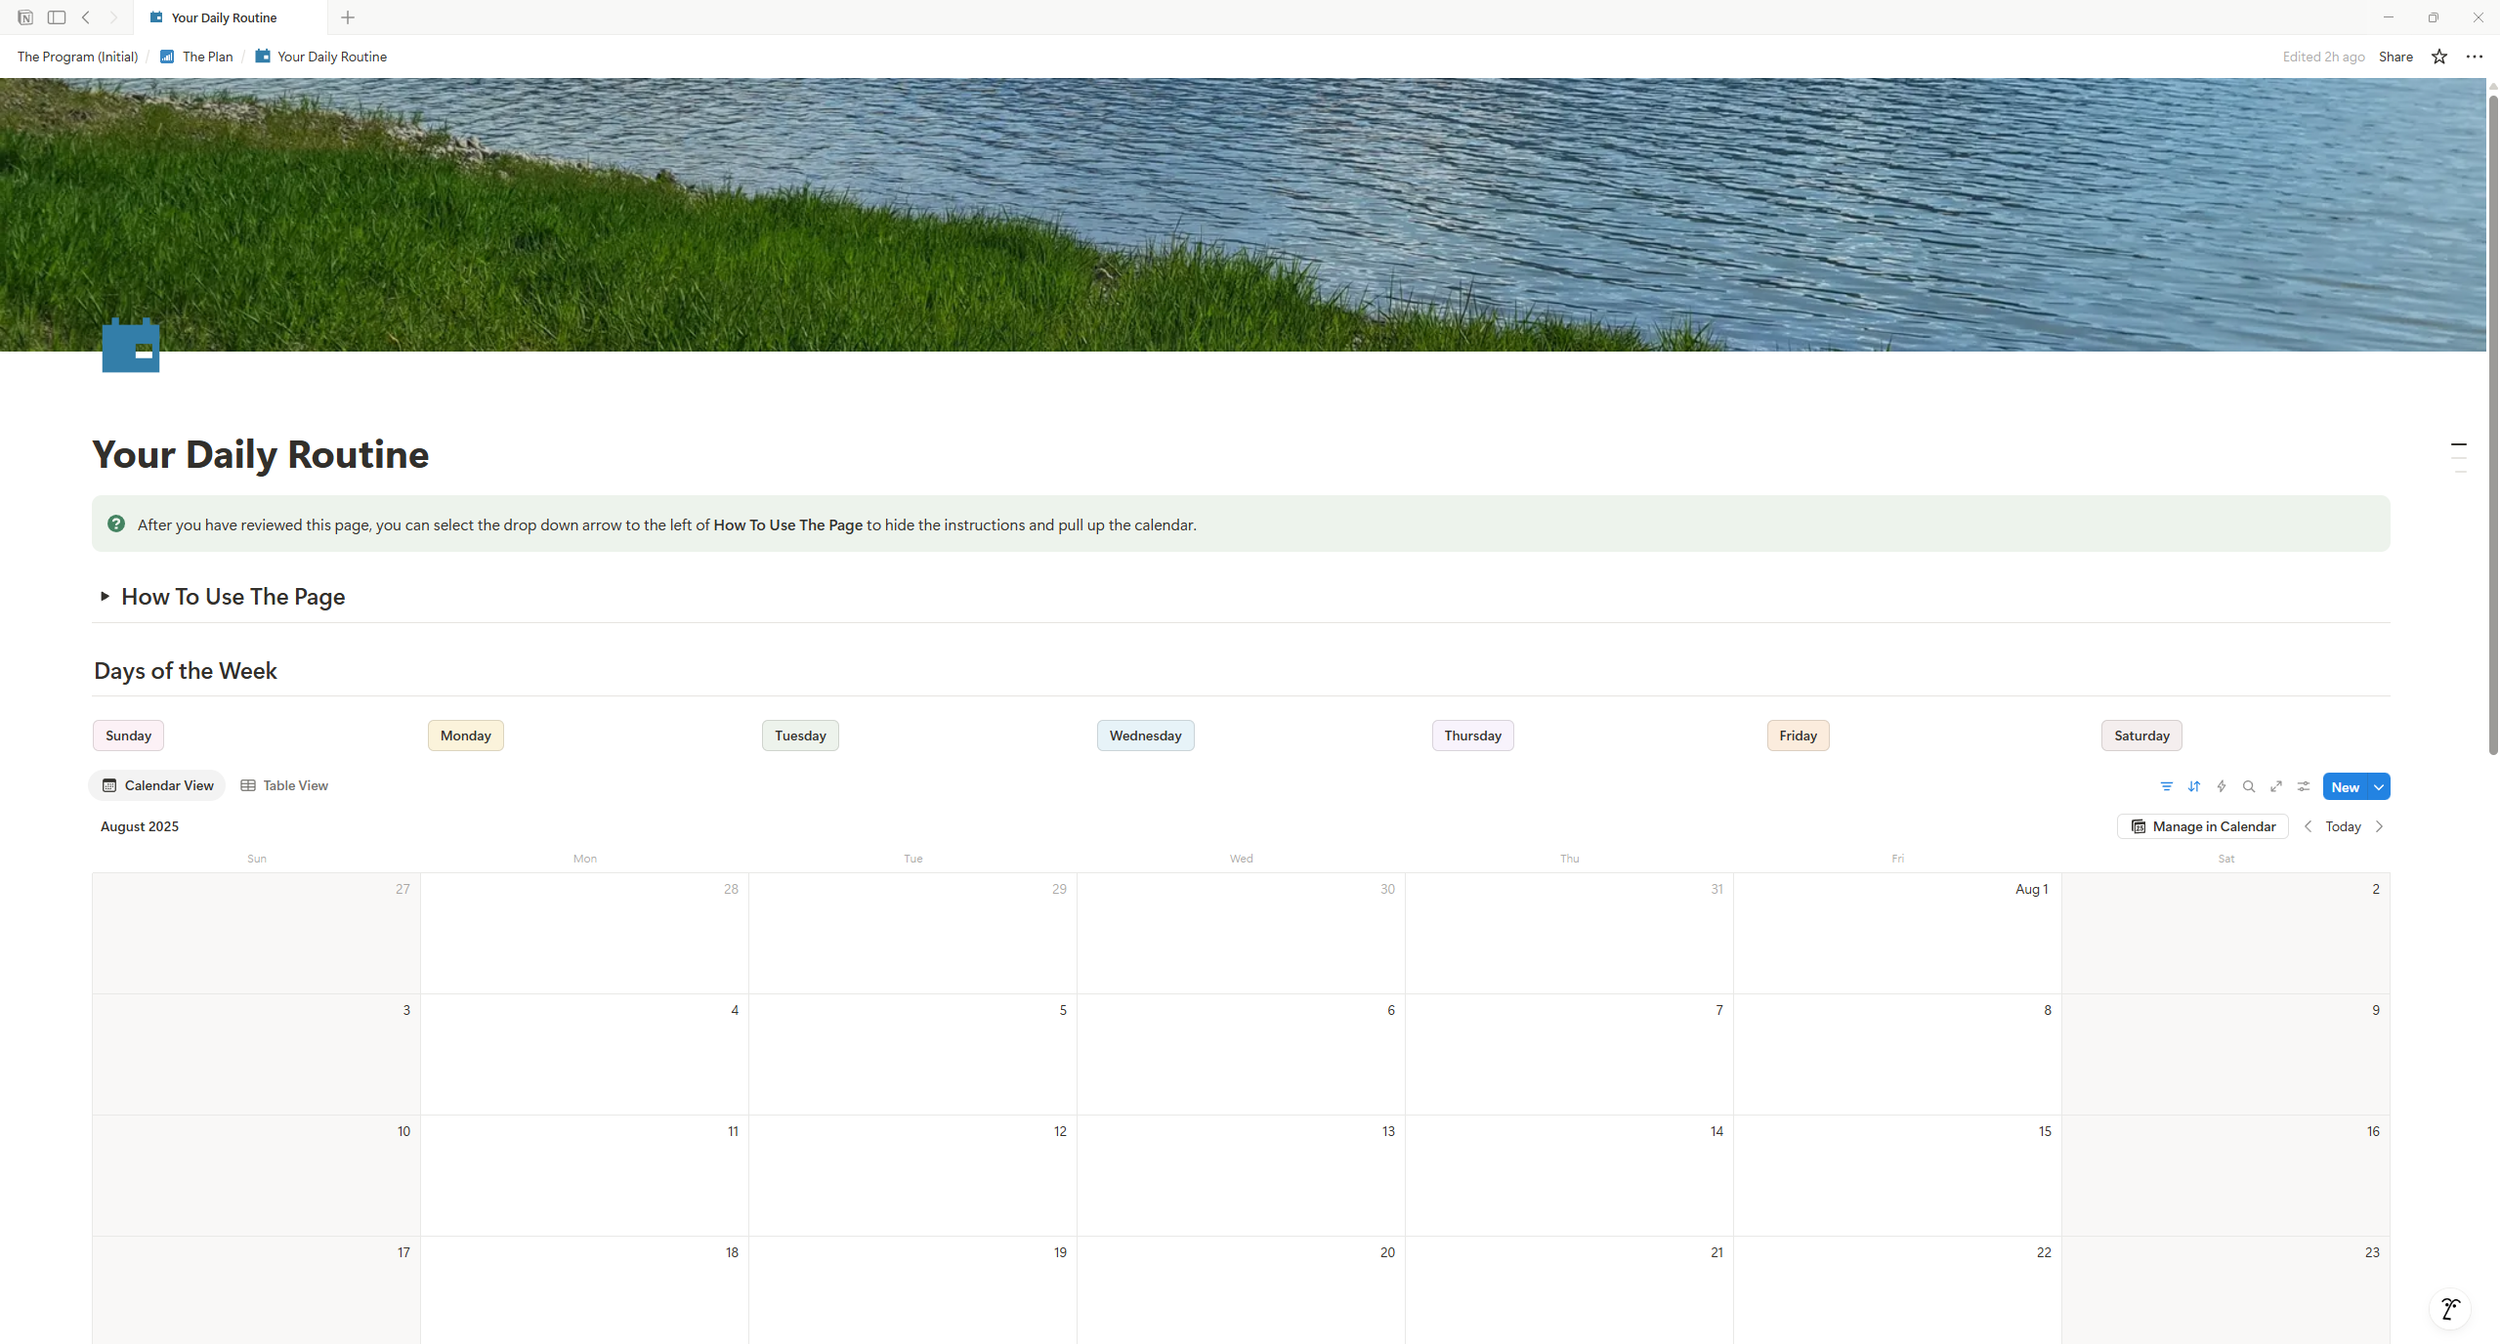Screen dimensions: 2500x1344
Task: Open view settings sliders icon
Action: (x=2303, y=786)
